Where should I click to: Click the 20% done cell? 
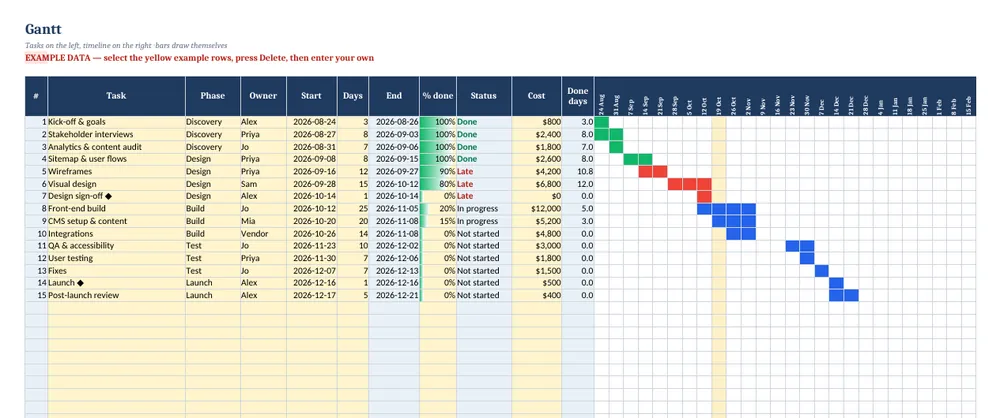(x=438, y=209)
